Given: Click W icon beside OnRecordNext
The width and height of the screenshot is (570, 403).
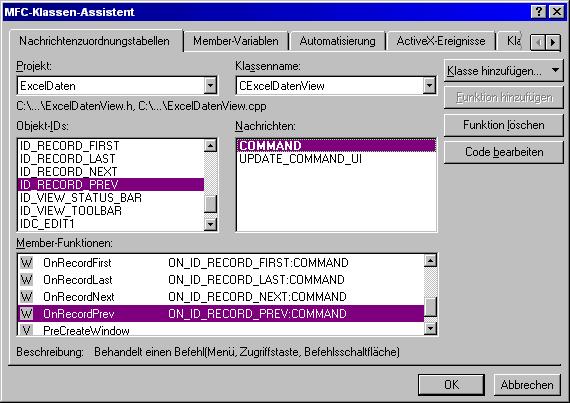Looking at the screenshot, I should tap(27, 297).
